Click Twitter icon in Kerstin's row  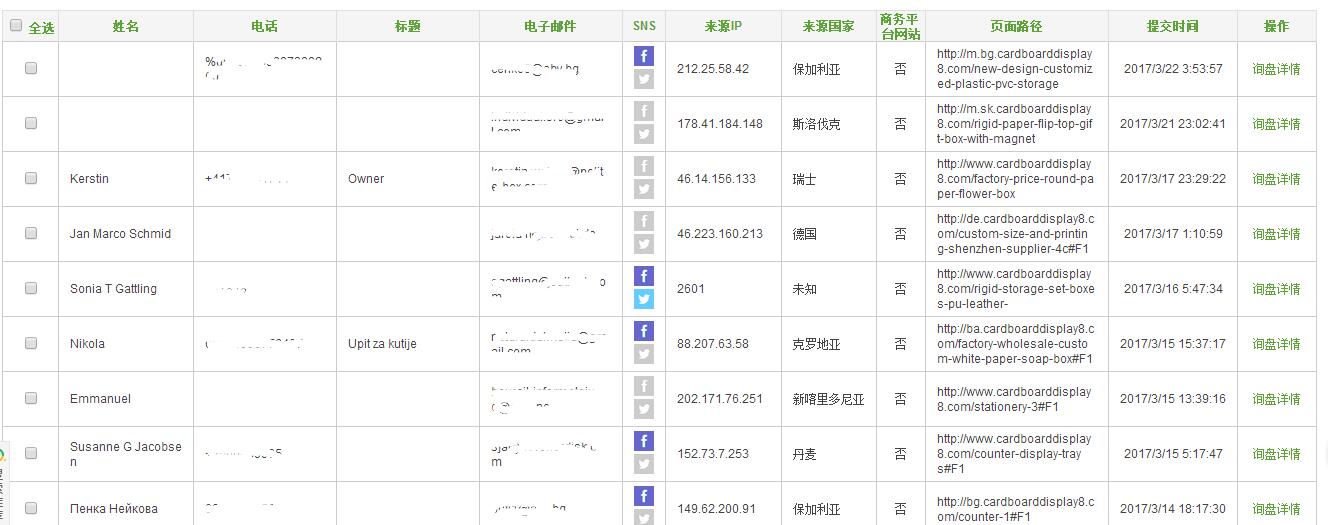pyautogui.click(x=644, y=189)
